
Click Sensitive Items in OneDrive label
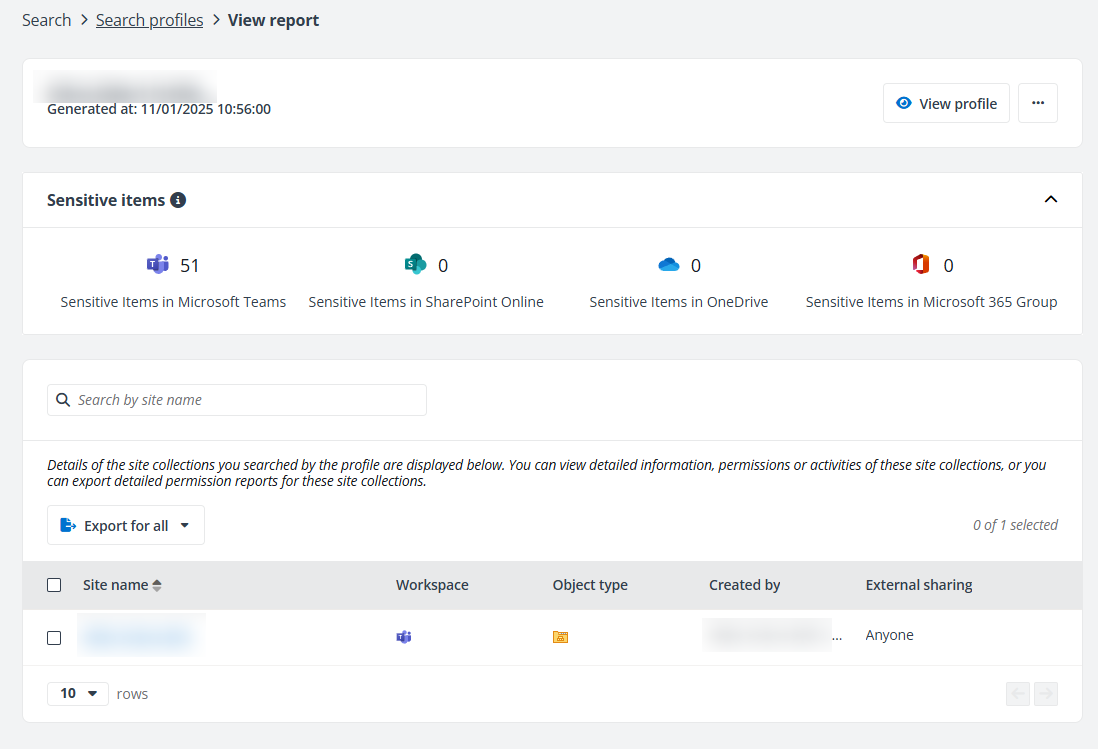coord(679,302)
